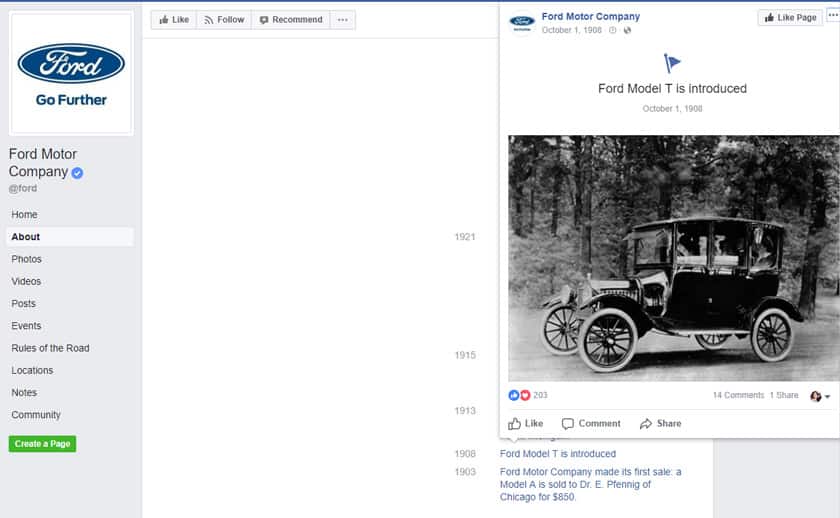Open the first sale Model A milestone link
Screen dimensions: 840x518
[590, 484]
